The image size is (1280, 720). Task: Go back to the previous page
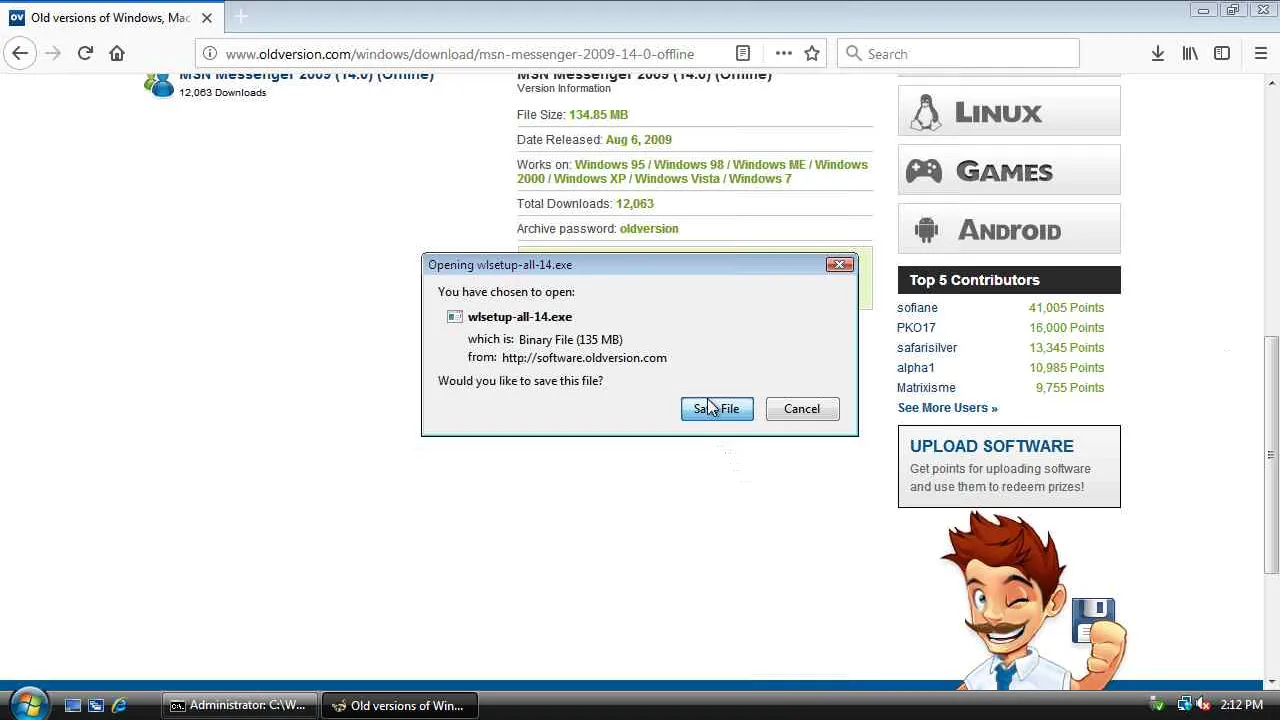coord(20,54)
